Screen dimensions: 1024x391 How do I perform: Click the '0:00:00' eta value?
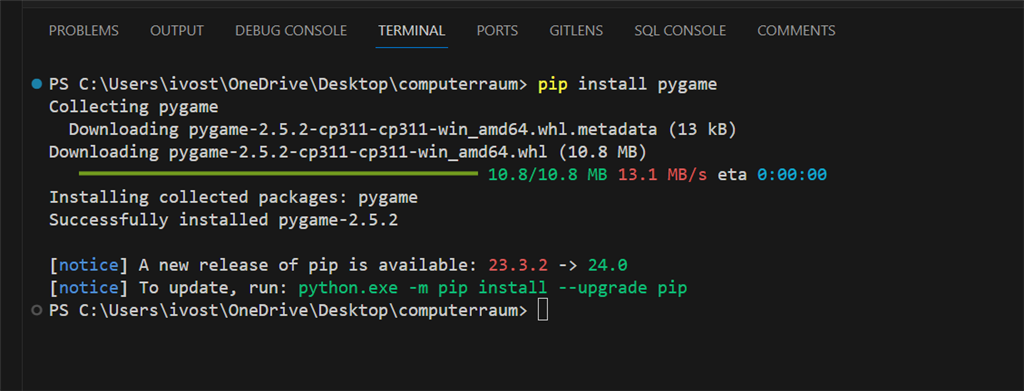pos(792,175)
